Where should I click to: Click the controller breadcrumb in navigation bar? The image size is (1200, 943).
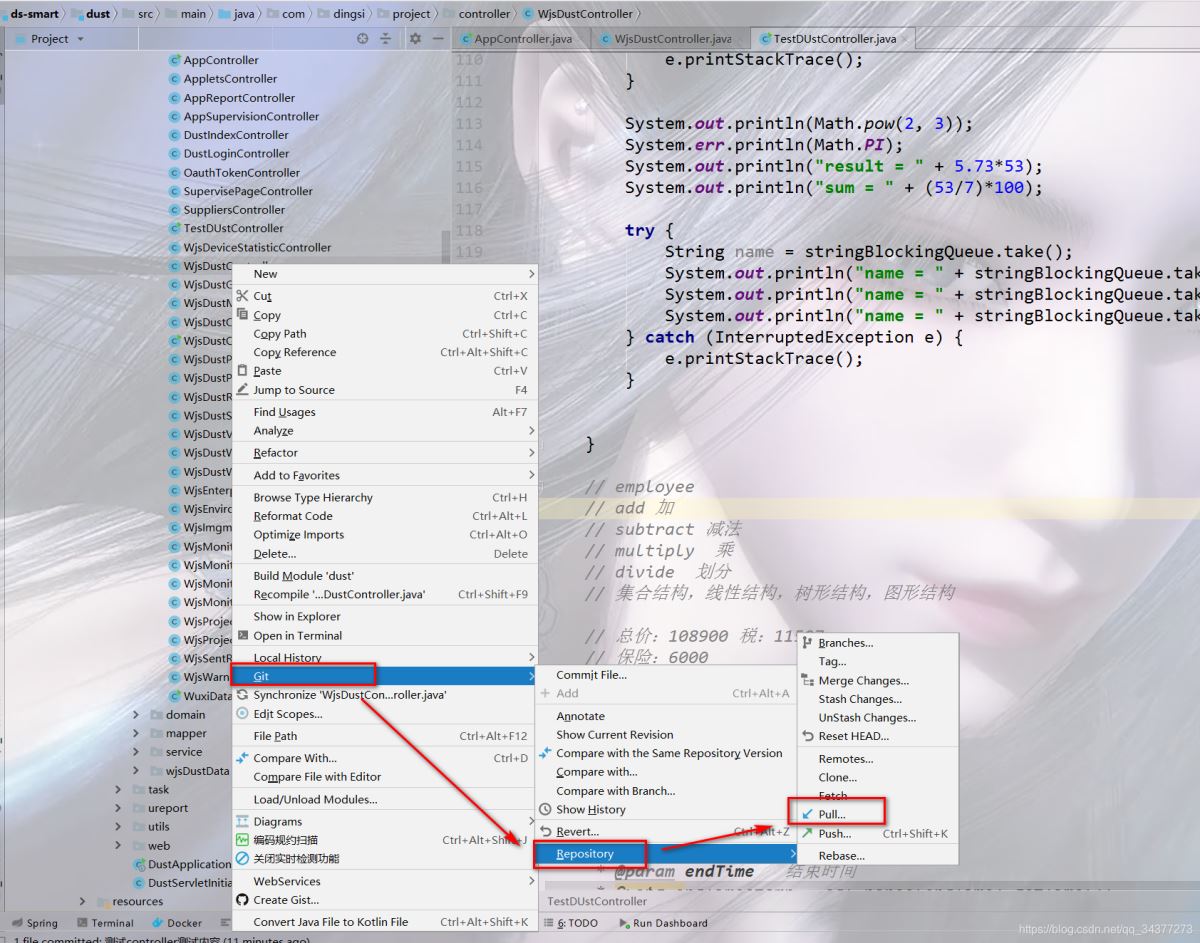[x=484, y=14]
